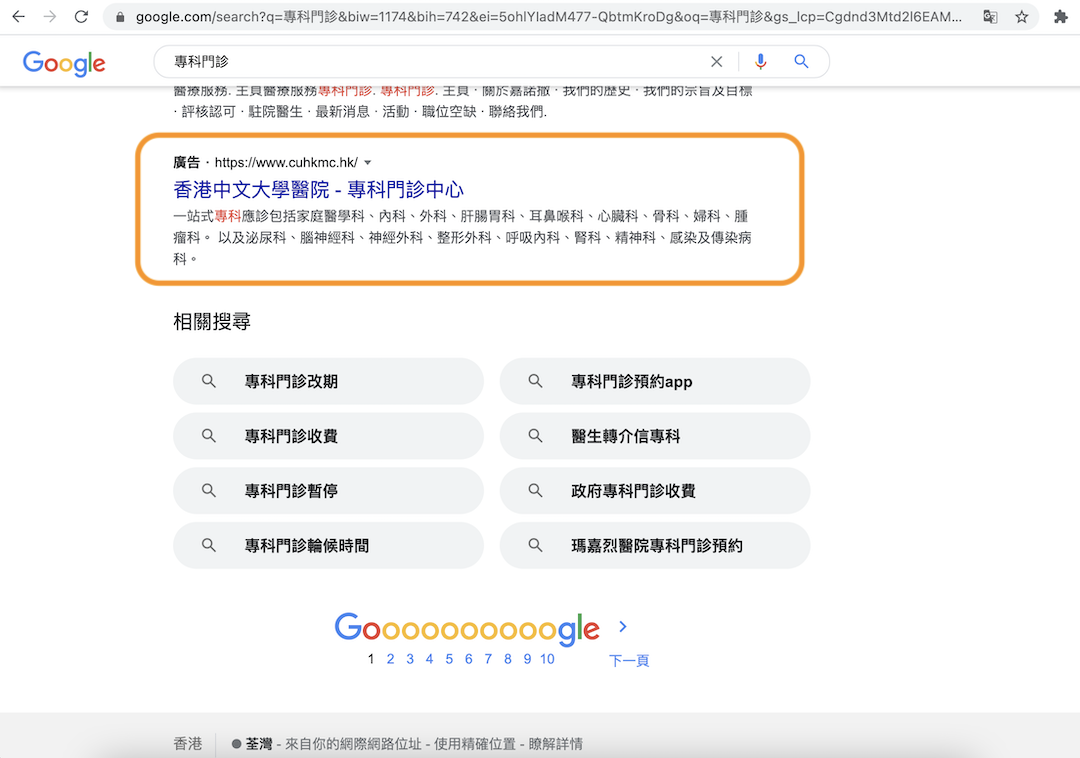The height and width of the screenshot is (758, 1080).
Task: Expand the ad URL dropdown arrow
Action: [x=368, y=163]
